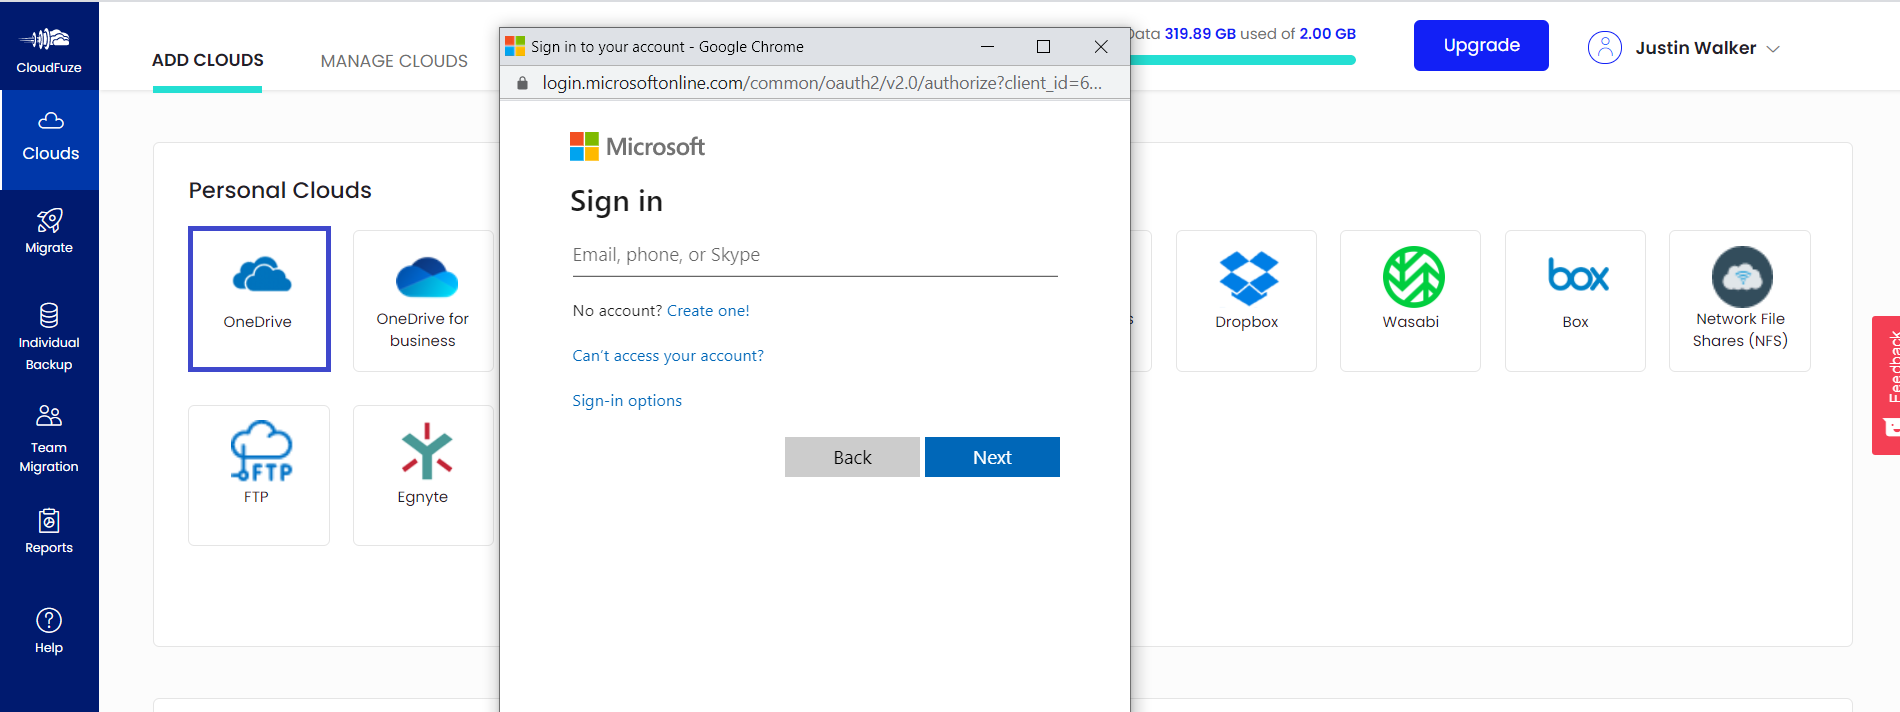Open Reports in the sidebar
Screen dimensions: 1900x712
click(x=49, y=531)
